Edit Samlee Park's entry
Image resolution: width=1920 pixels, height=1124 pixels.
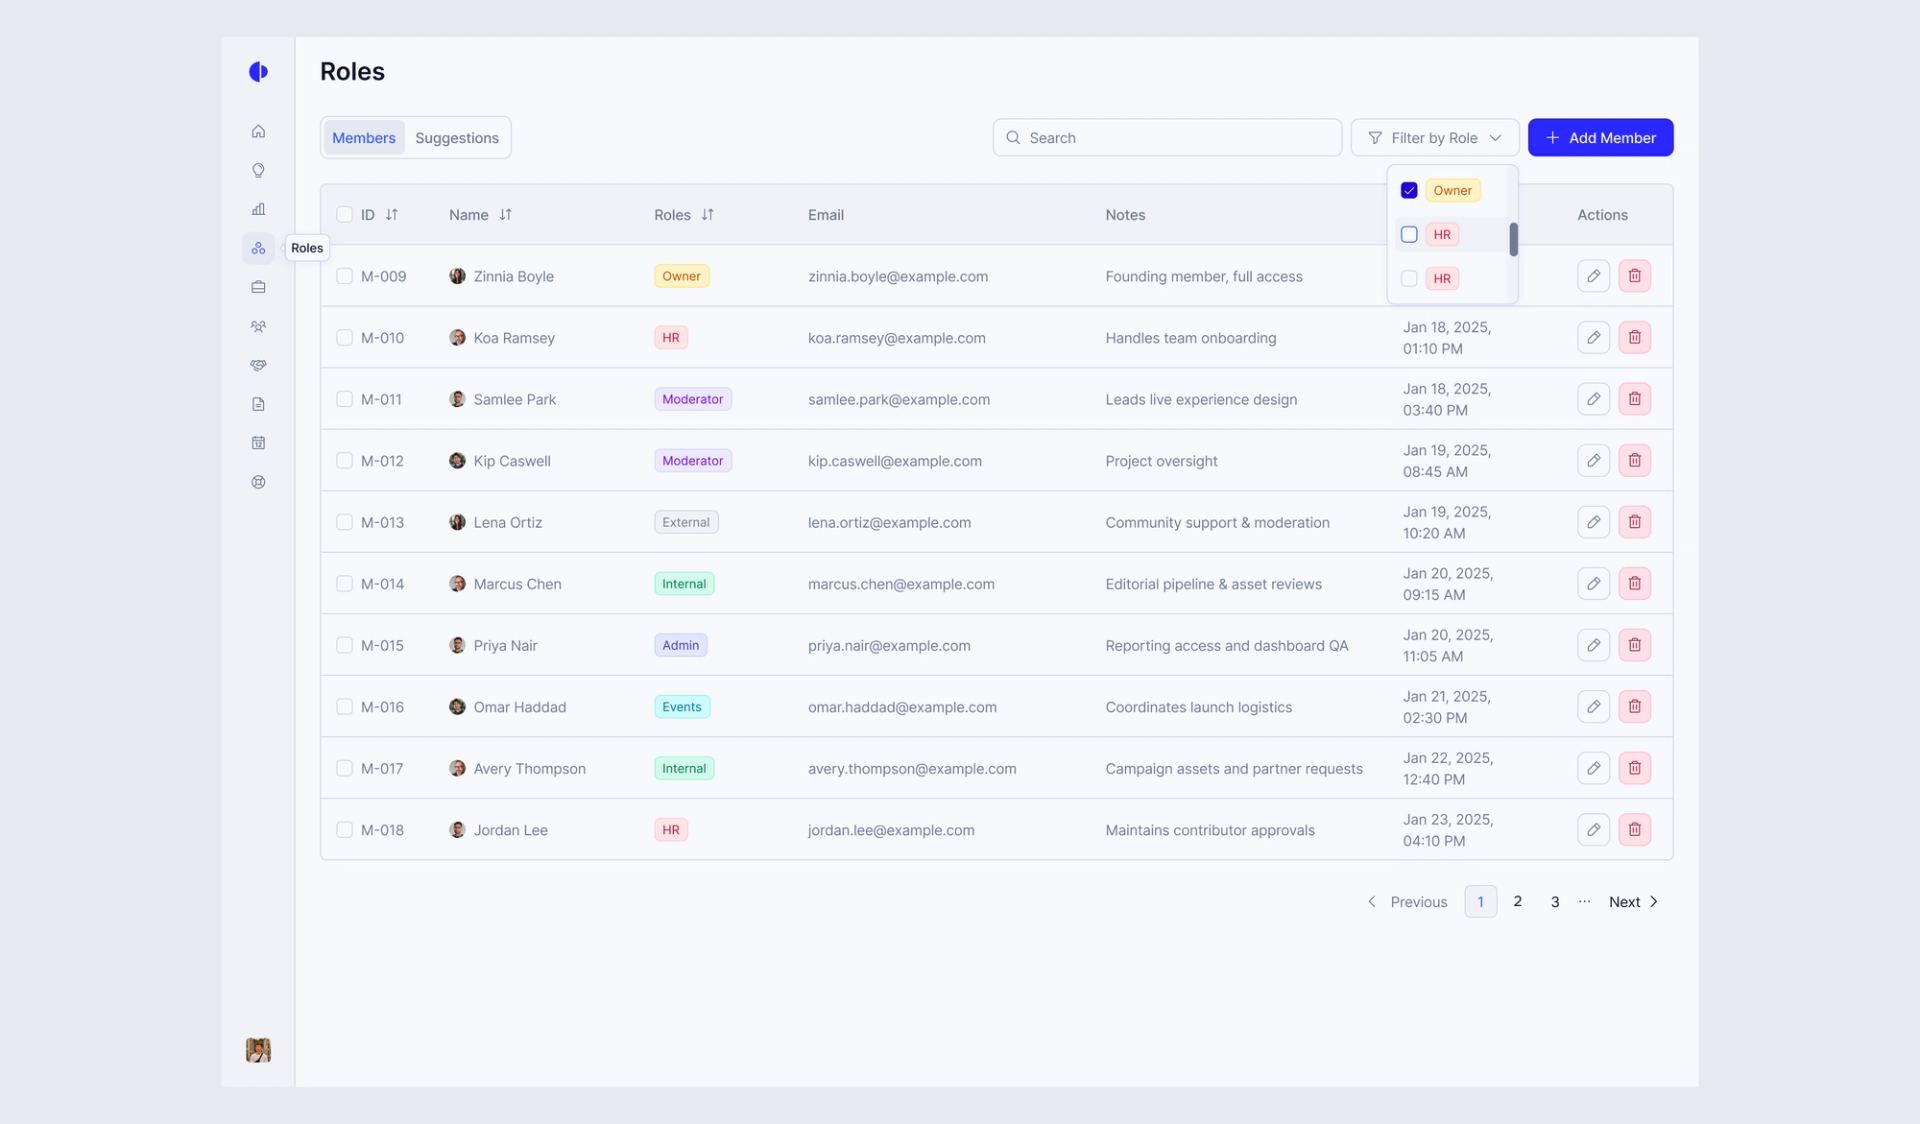tap(1593, 399)
